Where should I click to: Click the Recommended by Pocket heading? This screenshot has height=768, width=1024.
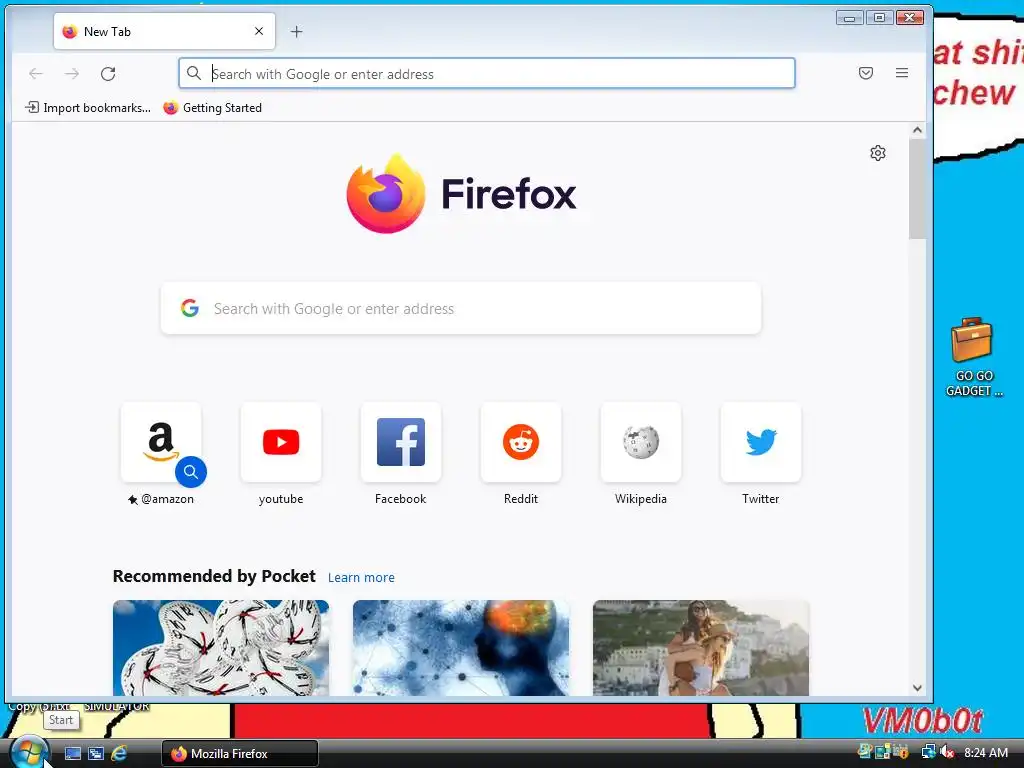point(214,576)
